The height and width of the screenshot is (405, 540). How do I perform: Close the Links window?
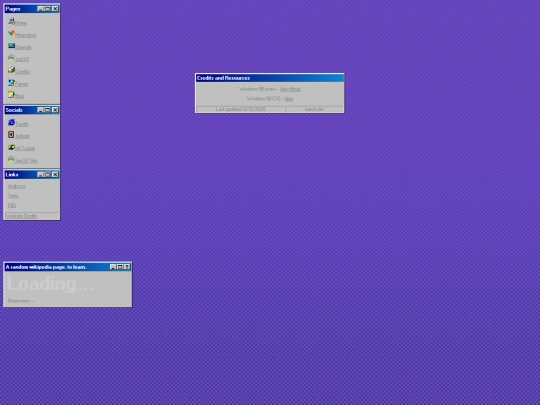point(55,175)
